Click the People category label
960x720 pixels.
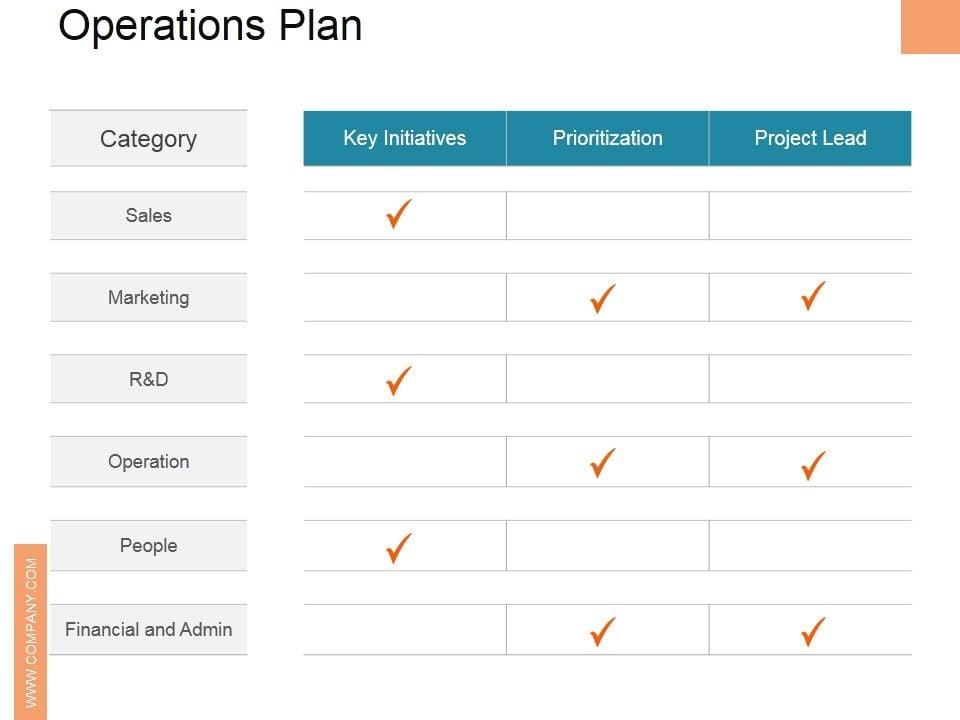pos(148,545)
